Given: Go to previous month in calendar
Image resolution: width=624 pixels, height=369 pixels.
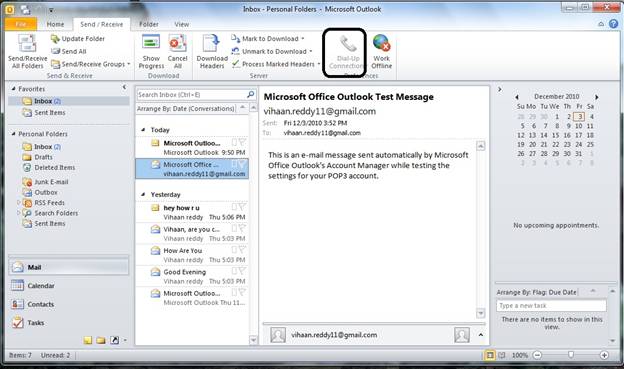Looking at the screenshot, I should pyautogui.click(x=517, y=97).
